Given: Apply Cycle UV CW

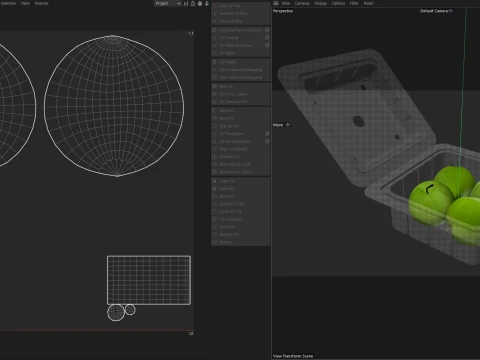Looking at the screenshot, I should pos(241,212).
